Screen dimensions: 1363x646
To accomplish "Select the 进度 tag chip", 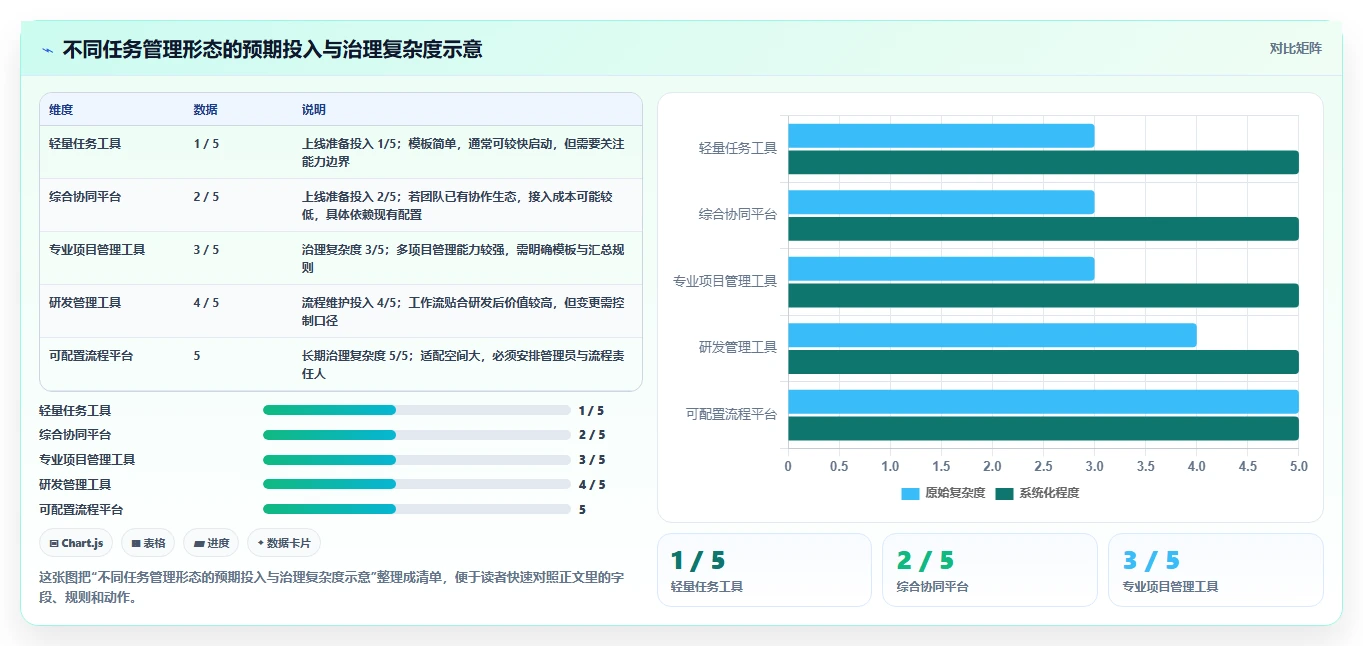I will point(211,543).
